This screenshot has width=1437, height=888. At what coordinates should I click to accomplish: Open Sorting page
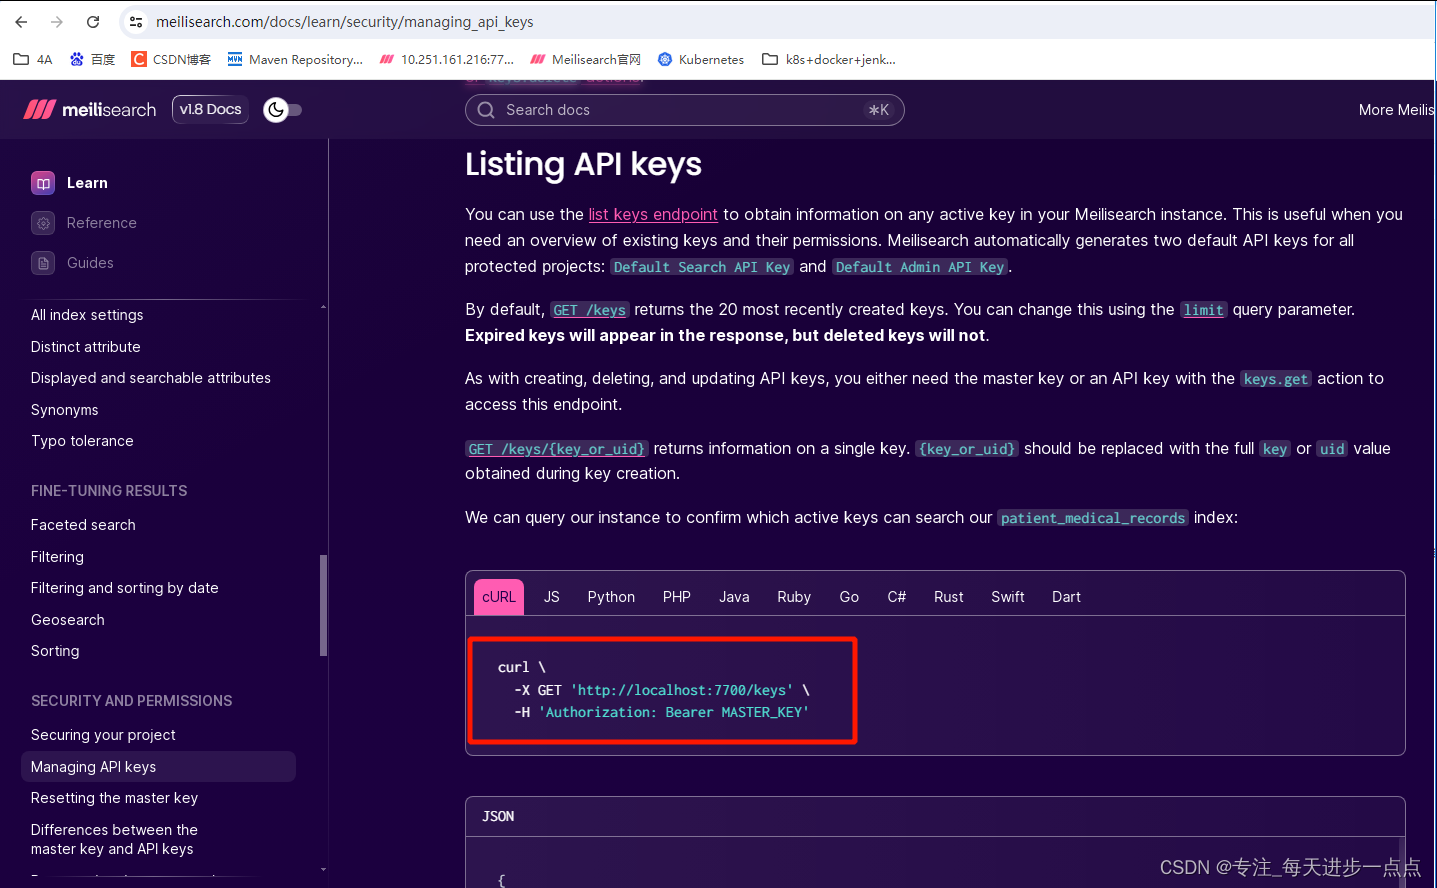[x=55, y=651]
